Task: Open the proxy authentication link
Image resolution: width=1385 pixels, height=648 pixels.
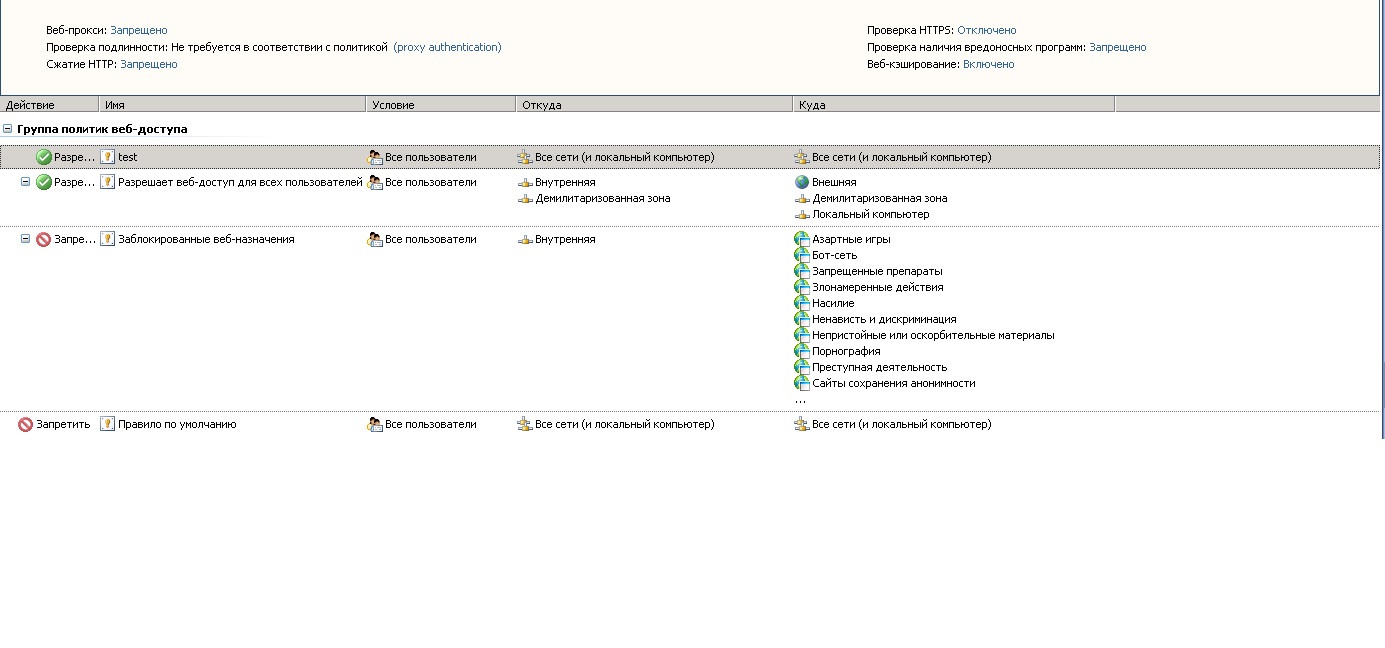Action: coord(447,47)
